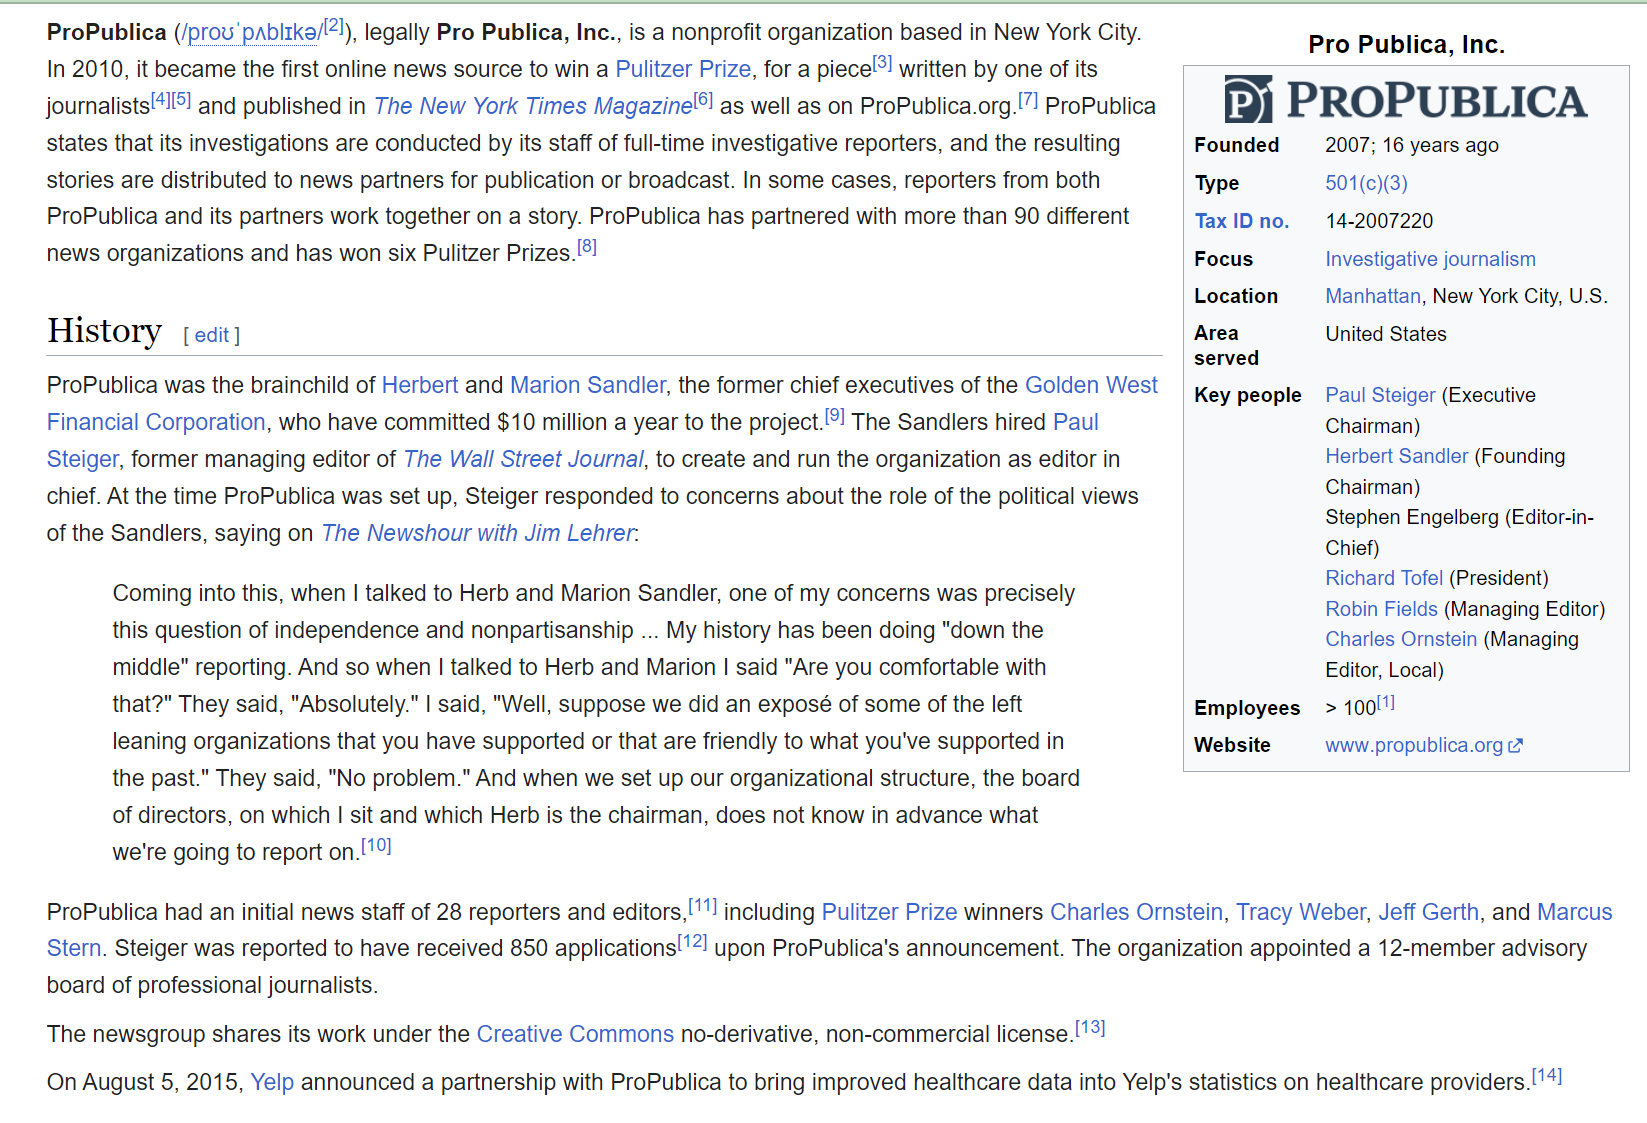Open the Creative Commons link
The height and width of the screenshot is (1123, 1647).
[x=575, y=1034]
